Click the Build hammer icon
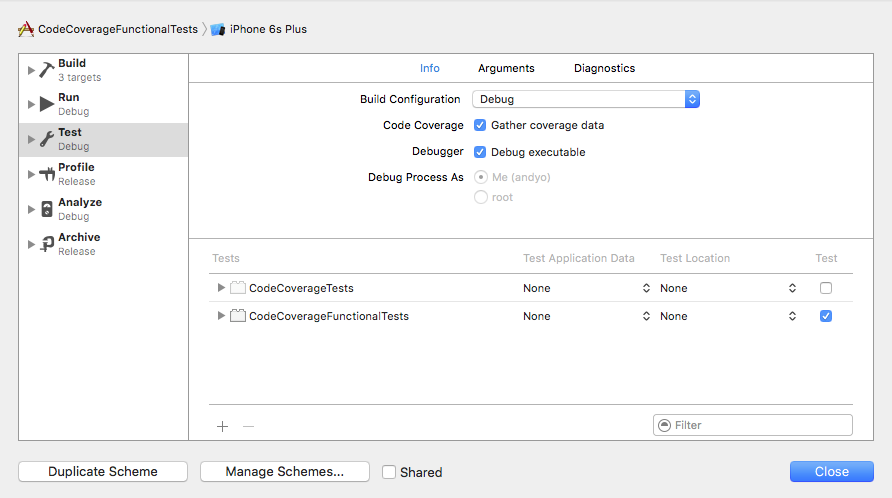The height and width of the screenshot is (498, 892). click(x=47, y=70)
